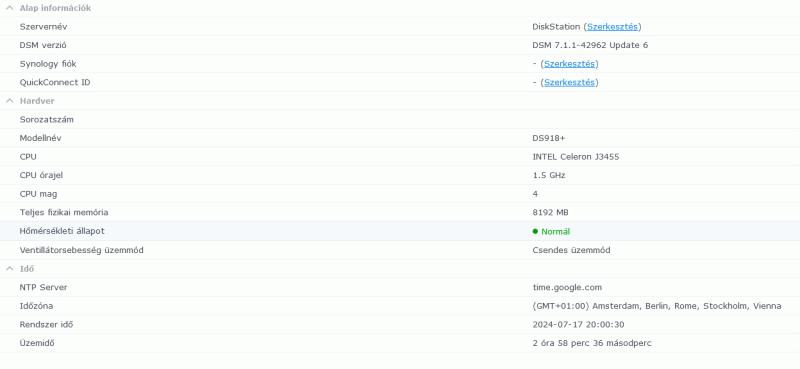Click the 1.5 GHz clock value
This screenshot has width=800, height=369.
click(548, 176)
